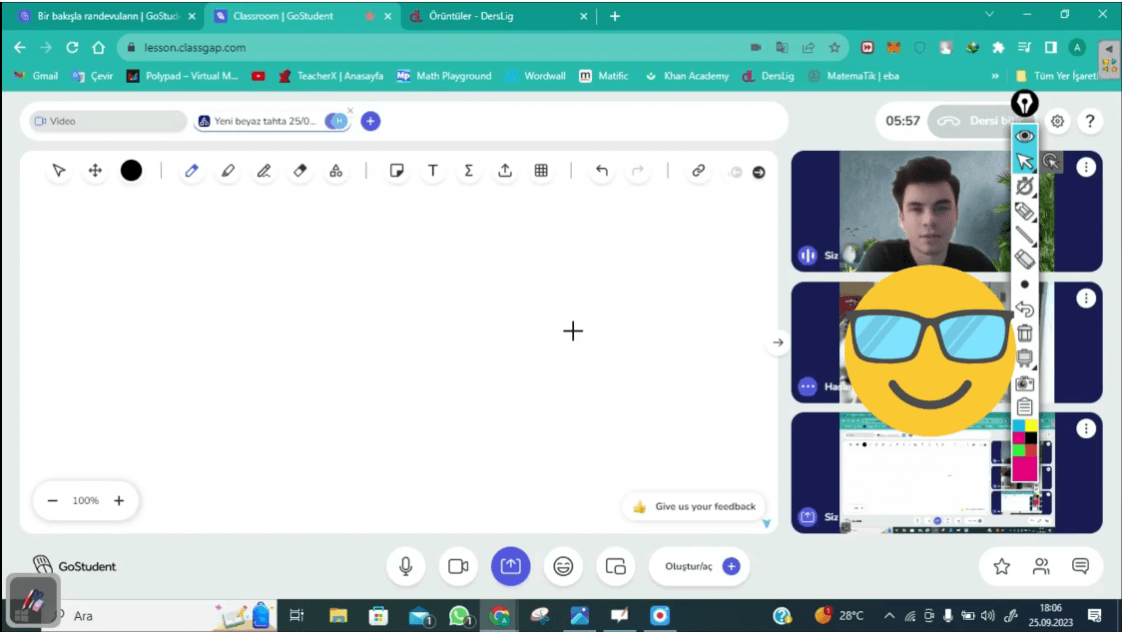The image size is (1122, 632).
Task: Select the large magenta swatch in annotation toolbar
Action: click(1025, 469)
